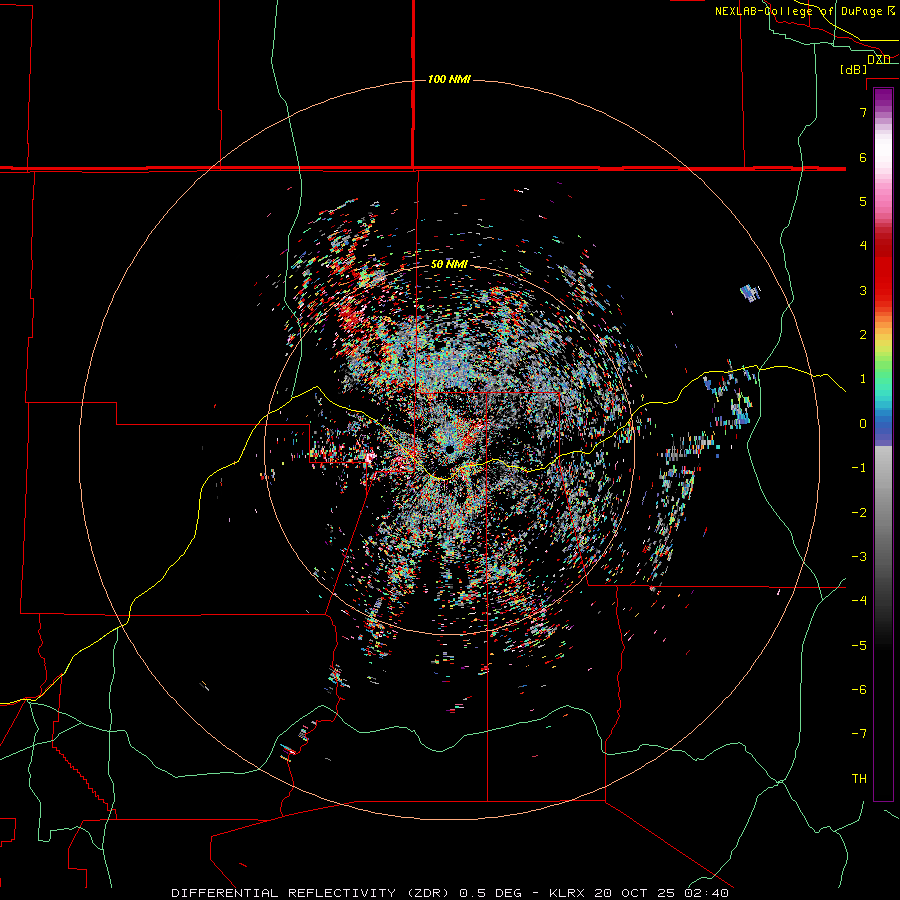
Task: Click the black radar site dot at center
Action: click(449, 449)
